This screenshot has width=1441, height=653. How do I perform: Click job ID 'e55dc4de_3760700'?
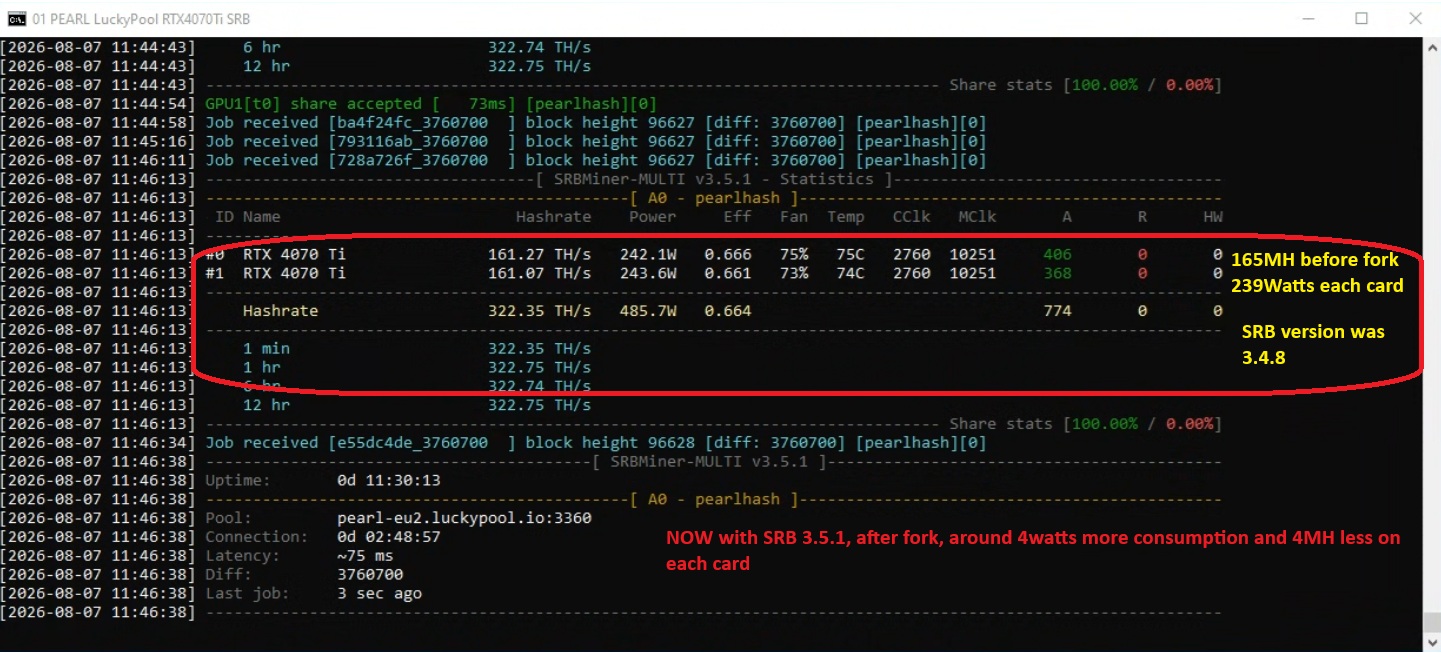point(412,443)
